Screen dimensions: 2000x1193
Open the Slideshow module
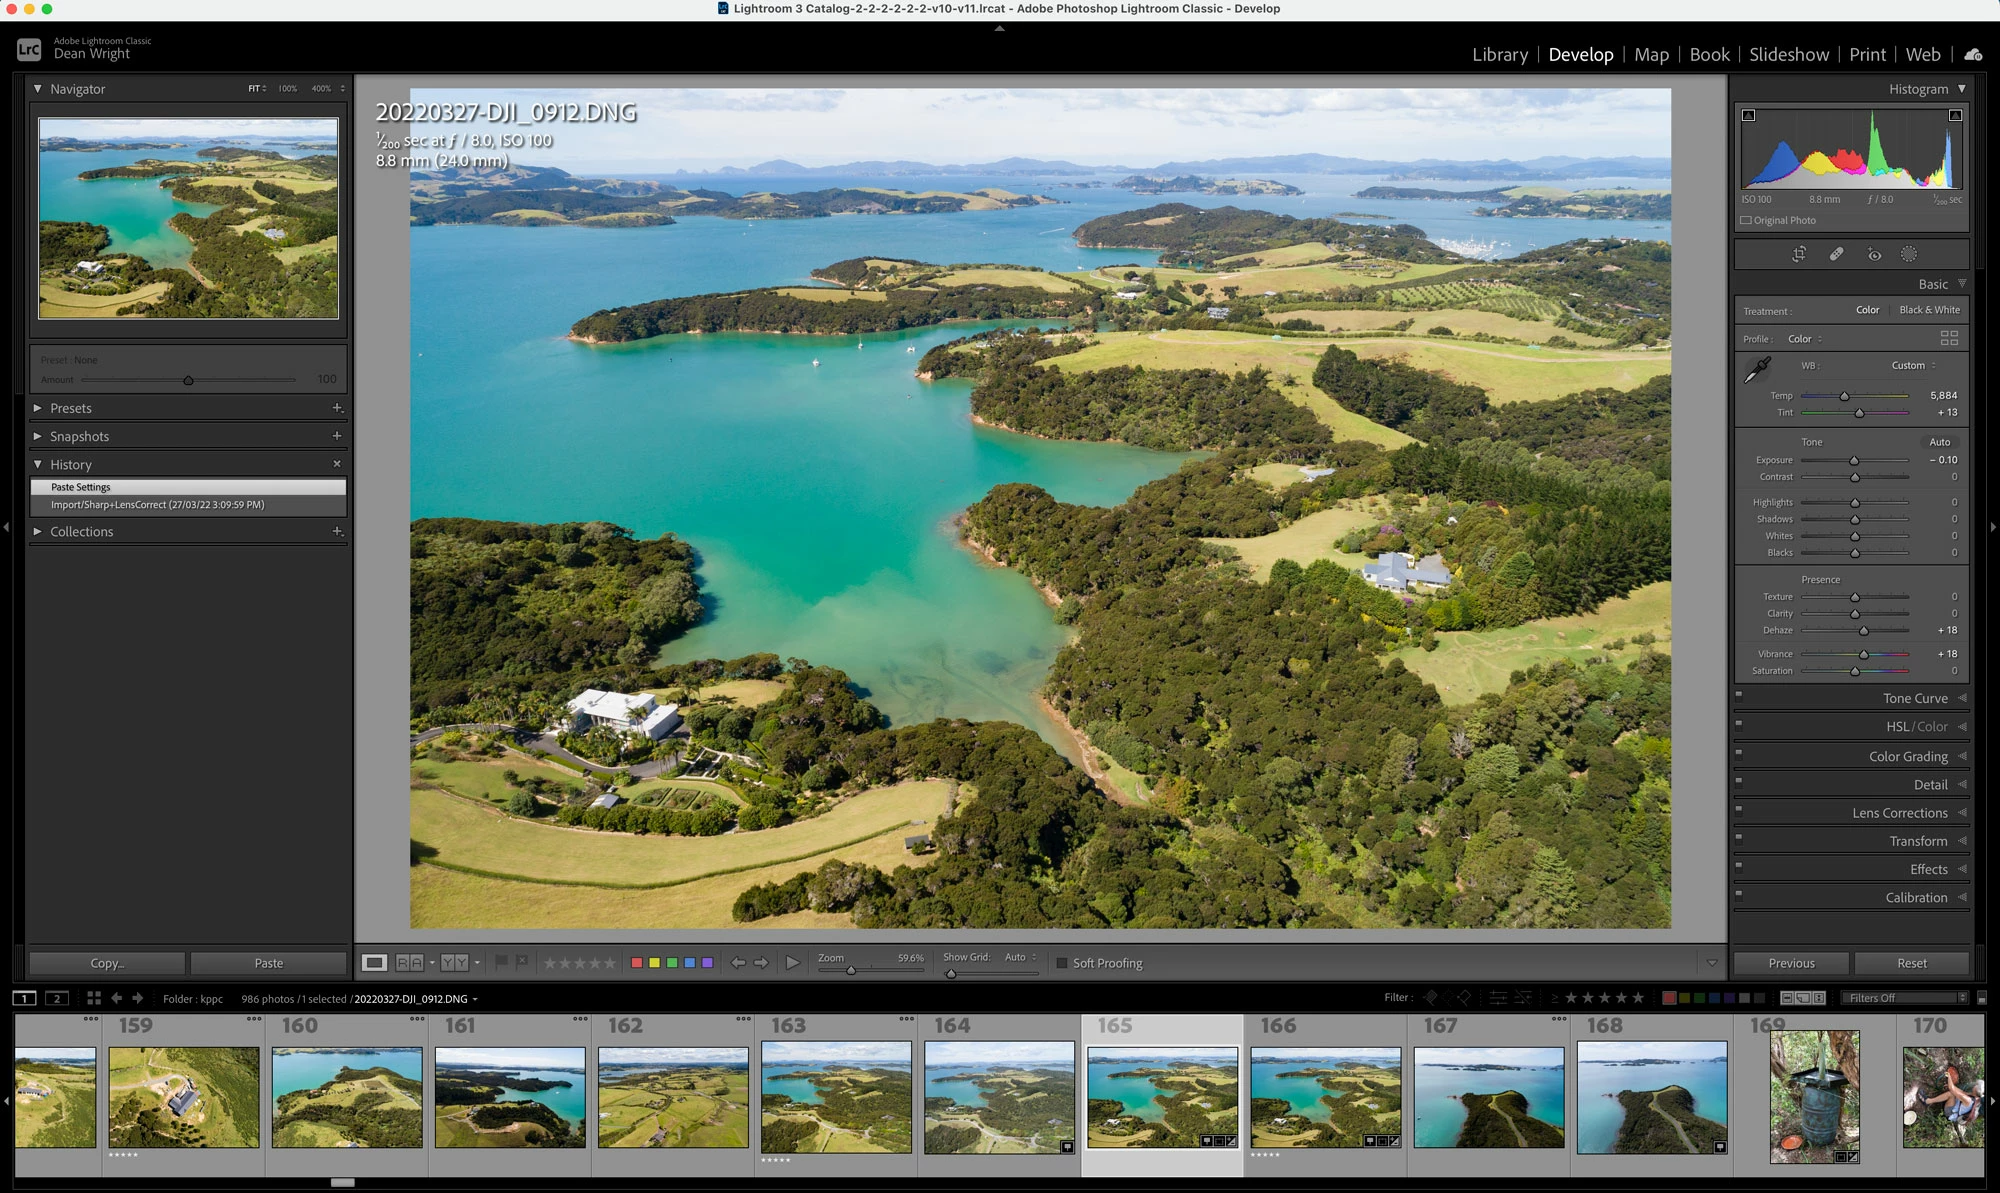tap(1788, 55)
